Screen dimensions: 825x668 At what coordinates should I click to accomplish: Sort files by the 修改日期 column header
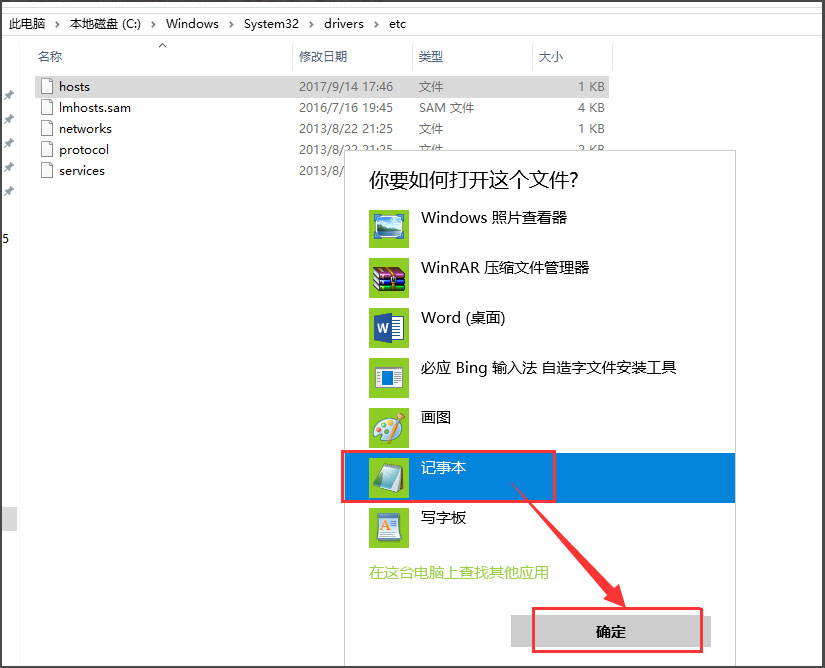point(319,57)
